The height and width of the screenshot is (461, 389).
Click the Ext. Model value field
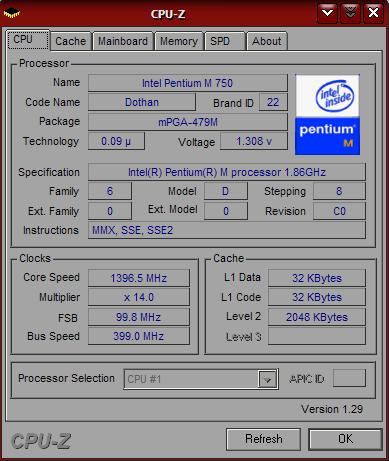(x=226, y=211)
